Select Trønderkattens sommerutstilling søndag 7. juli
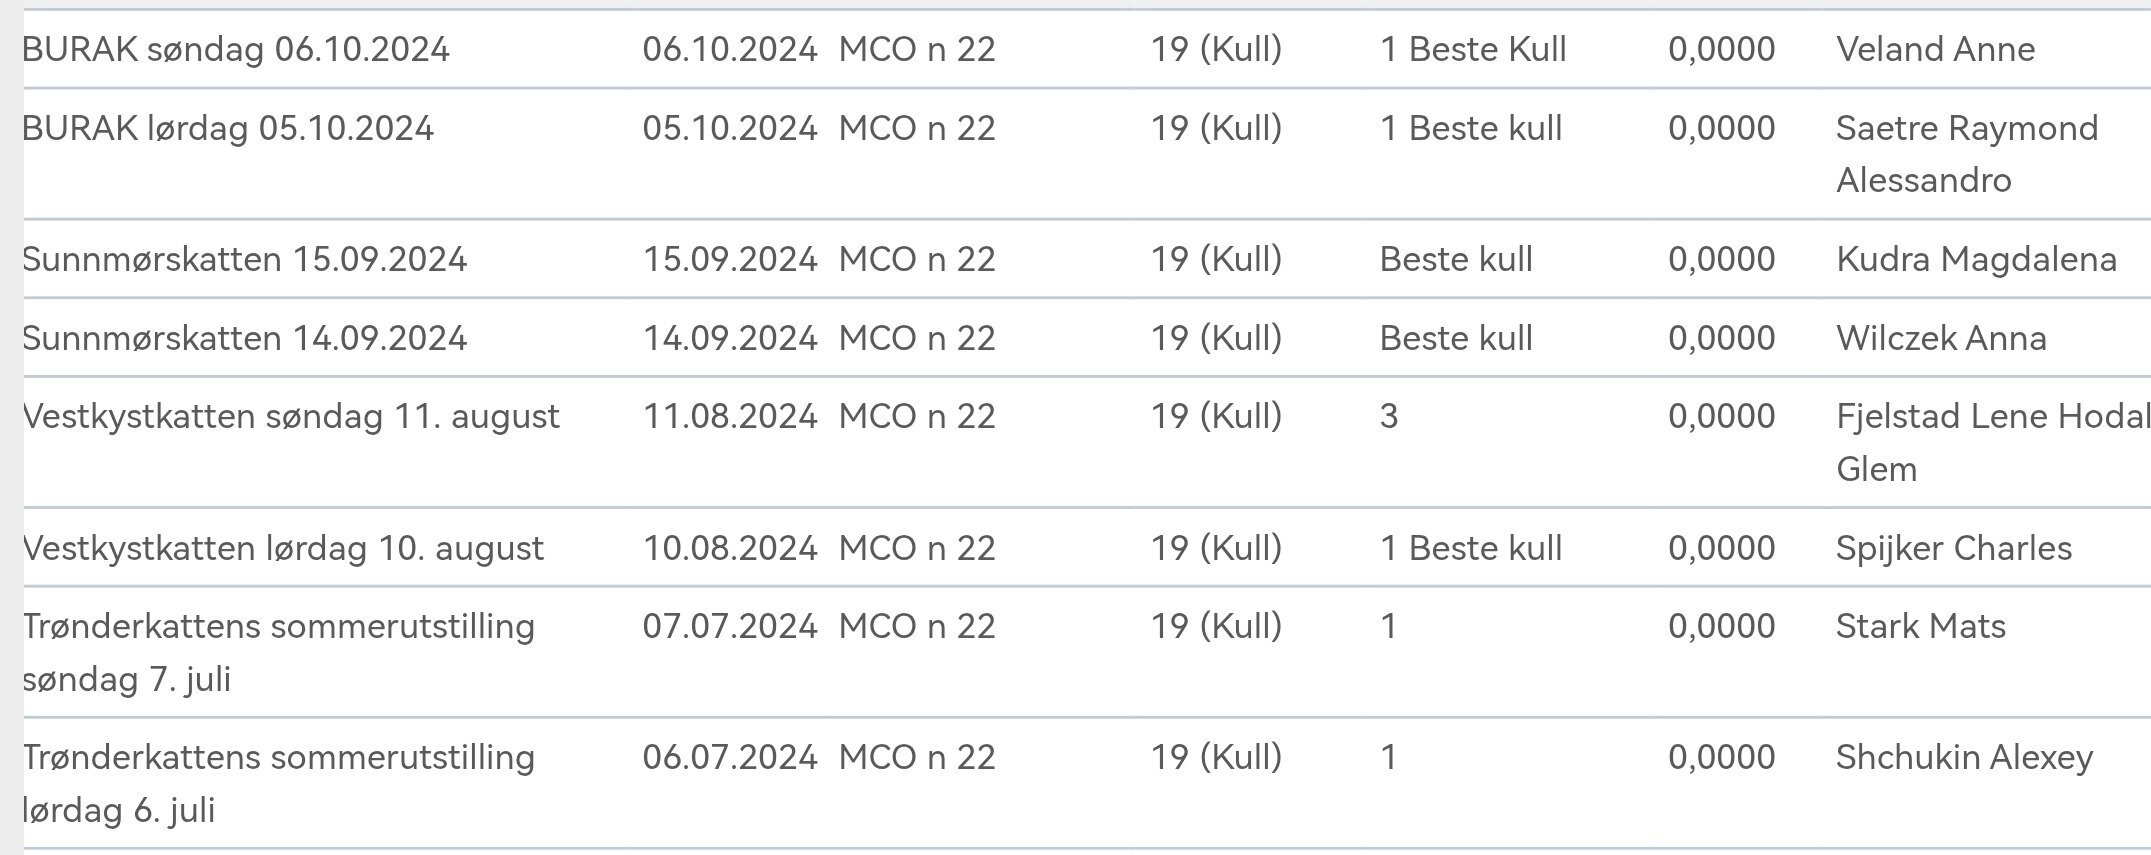This screenshot has height=855, width=2151. click(x=279, y=652)
